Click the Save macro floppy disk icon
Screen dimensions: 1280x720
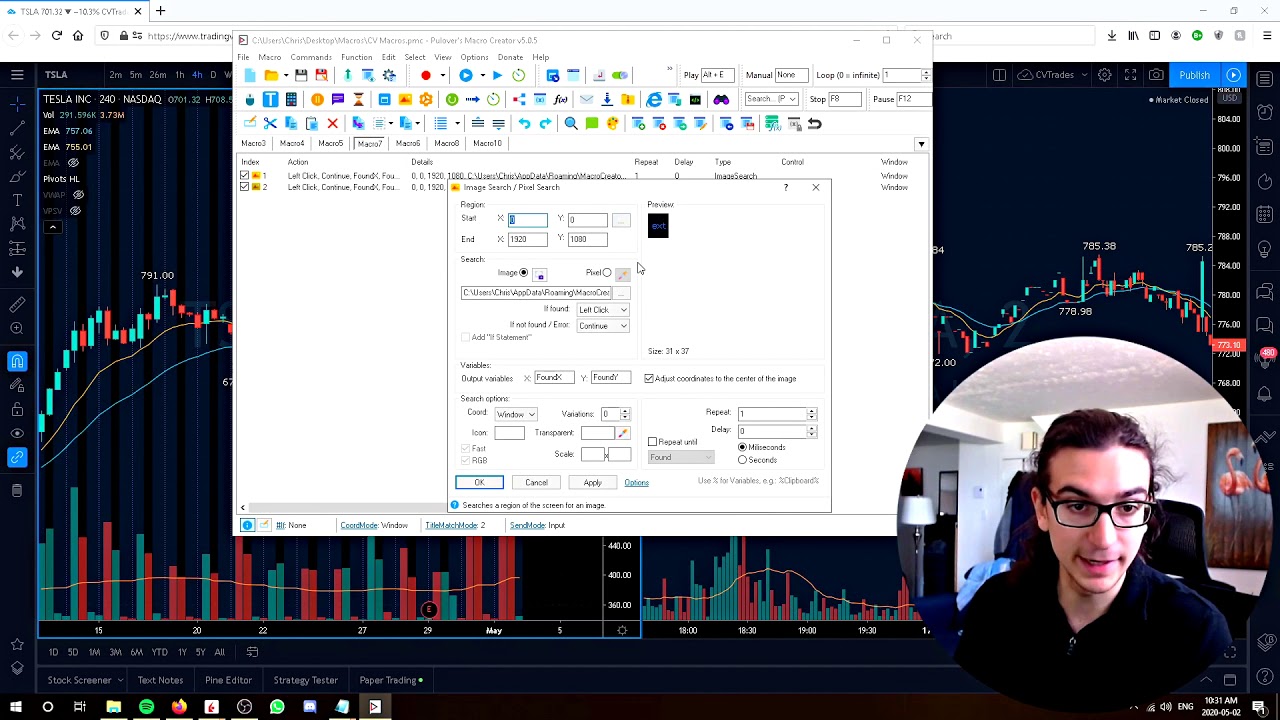300,75
